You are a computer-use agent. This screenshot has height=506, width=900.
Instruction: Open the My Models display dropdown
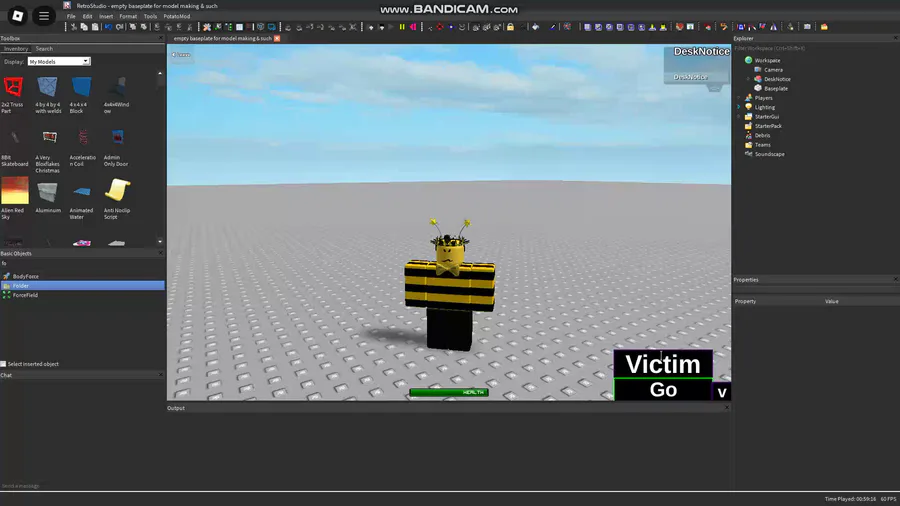click(x=59, y=61)
